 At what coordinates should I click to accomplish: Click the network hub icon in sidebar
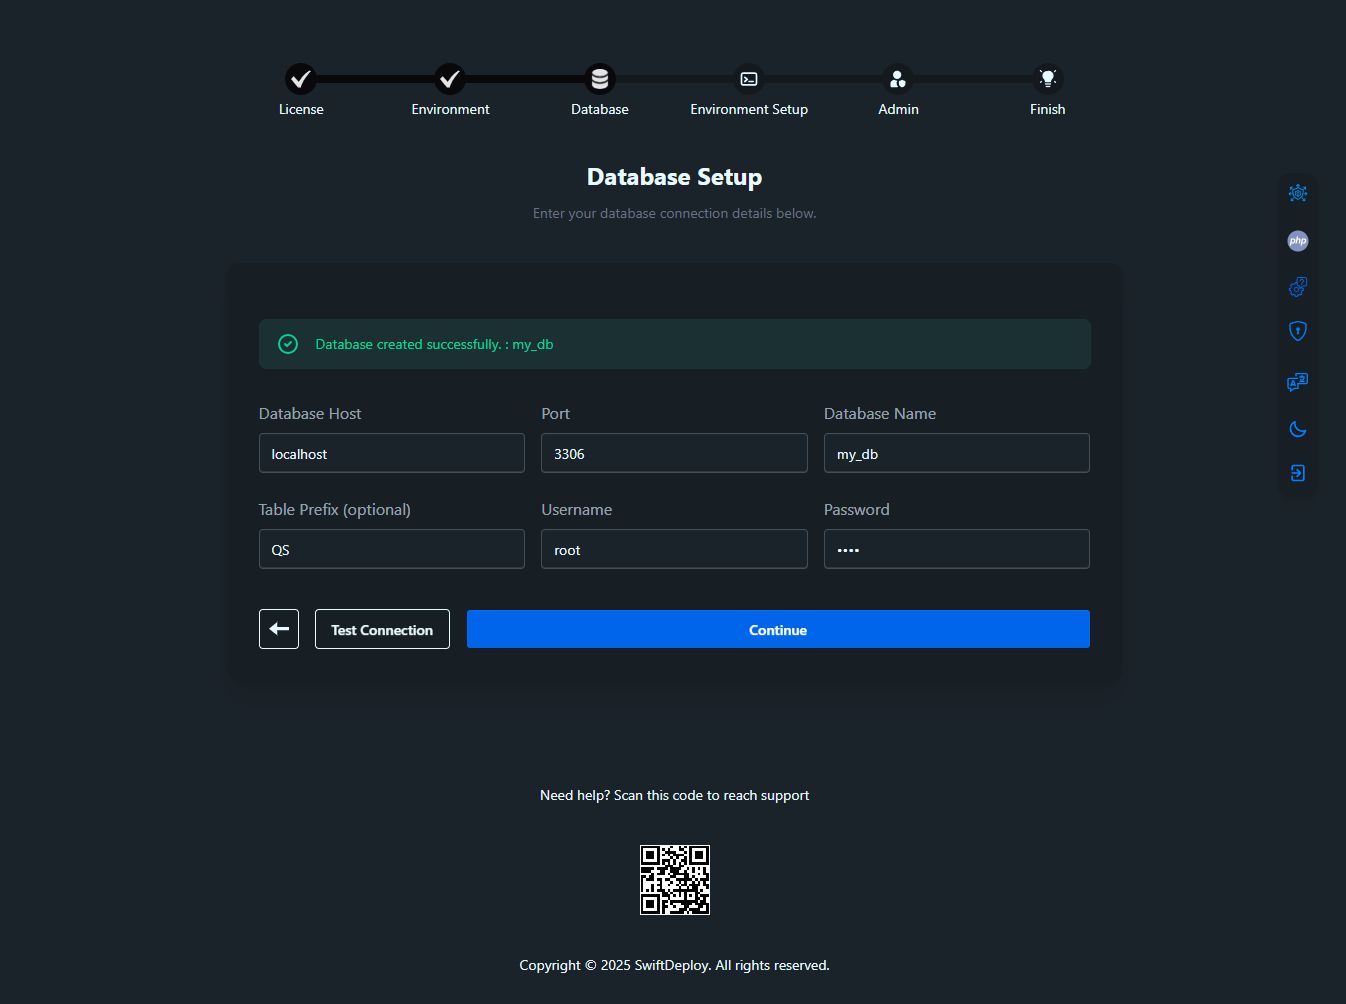(1298, 193)
